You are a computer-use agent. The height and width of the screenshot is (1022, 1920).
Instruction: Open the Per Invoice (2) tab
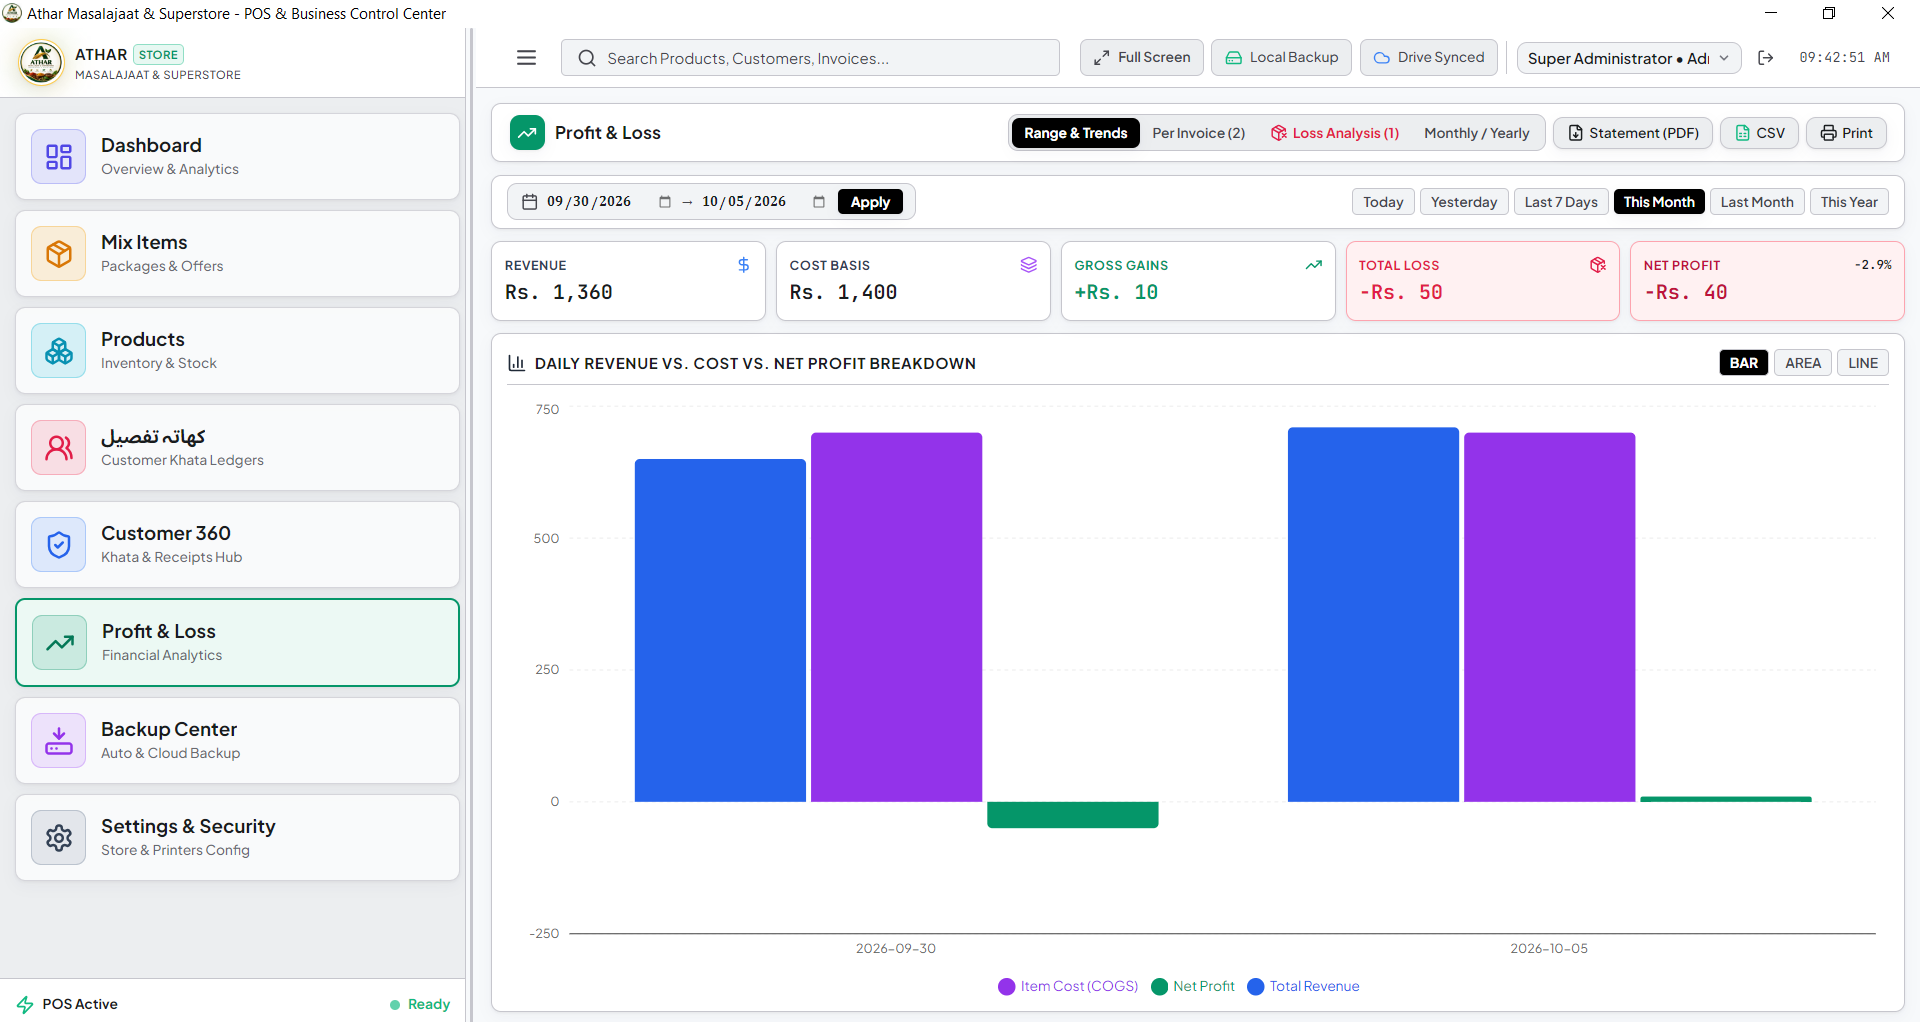coord(1198,133)
